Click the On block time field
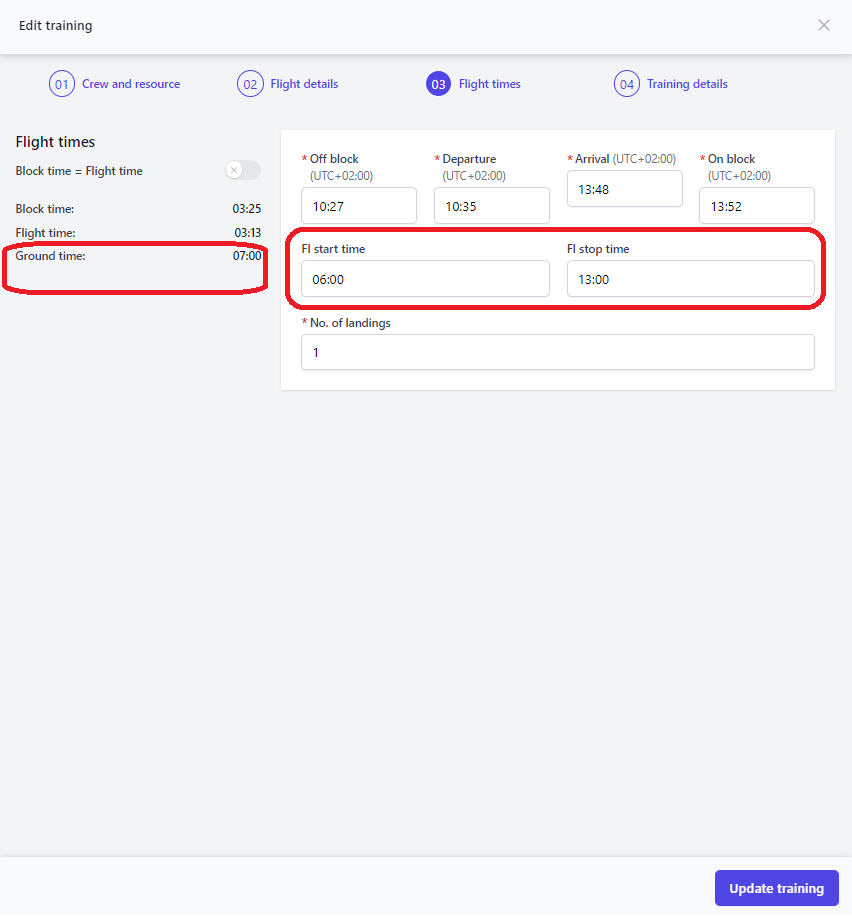Screen dimensions: 852x916 point(757,206)
